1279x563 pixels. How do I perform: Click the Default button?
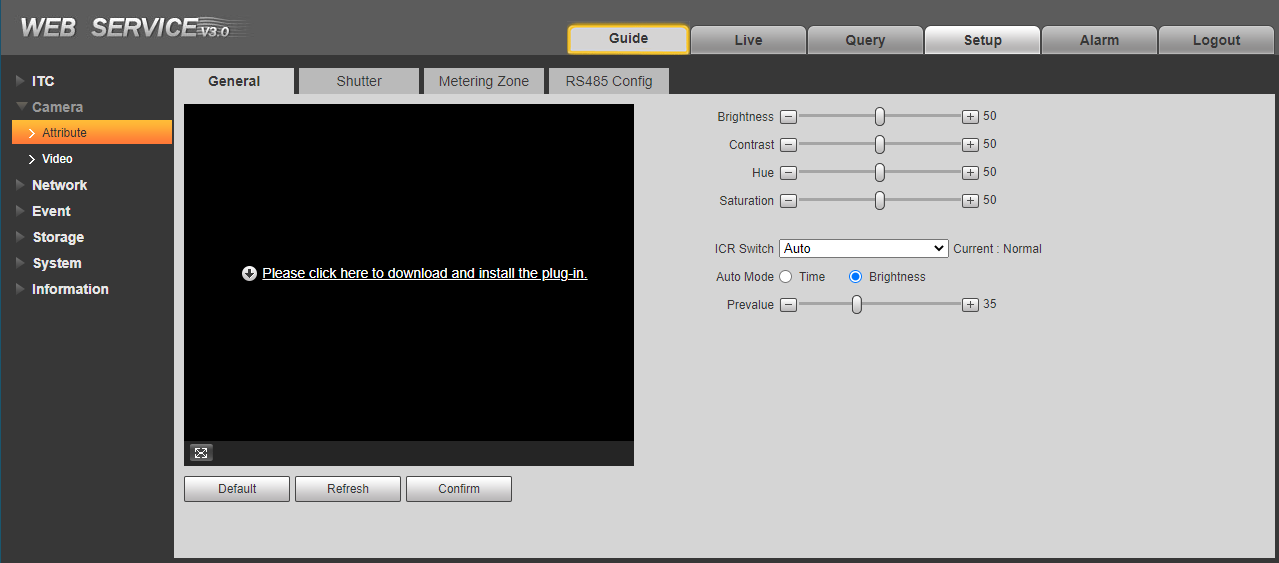click(237, 489)
